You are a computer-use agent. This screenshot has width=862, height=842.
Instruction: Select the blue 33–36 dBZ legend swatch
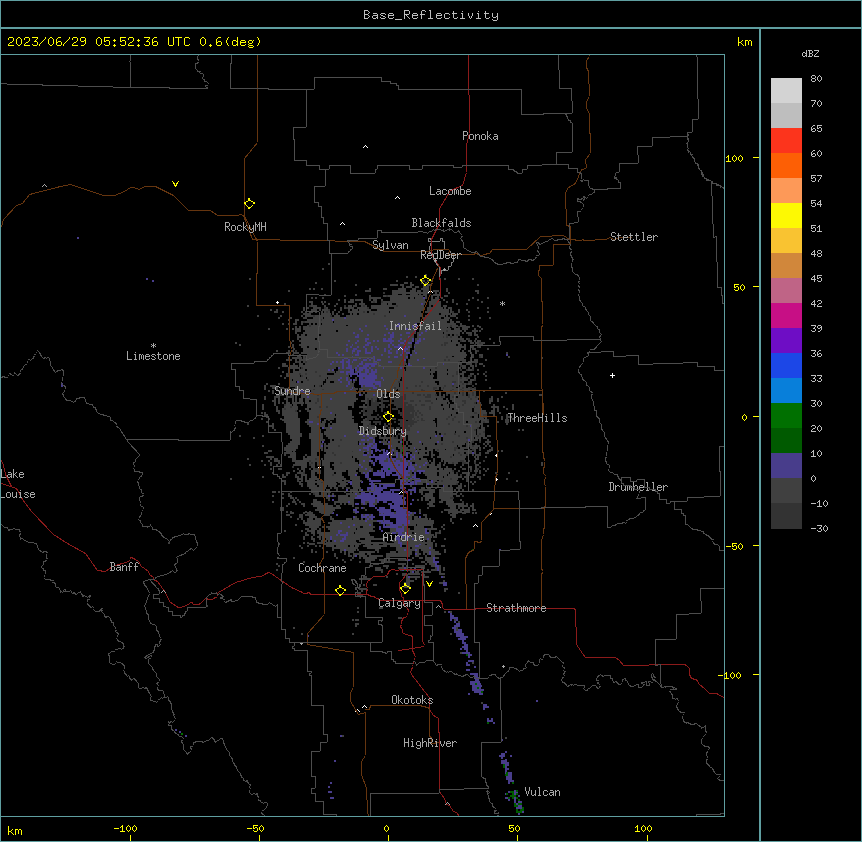click(x=786, y=365)
